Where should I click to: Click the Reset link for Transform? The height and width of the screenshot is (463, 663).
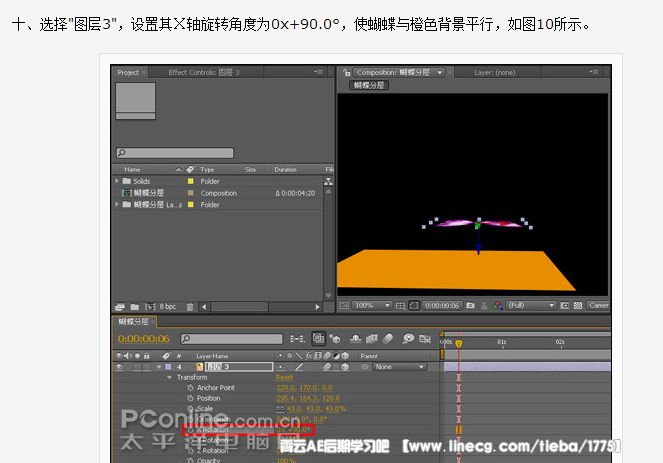pyautogui.click(x=284, y=377)
